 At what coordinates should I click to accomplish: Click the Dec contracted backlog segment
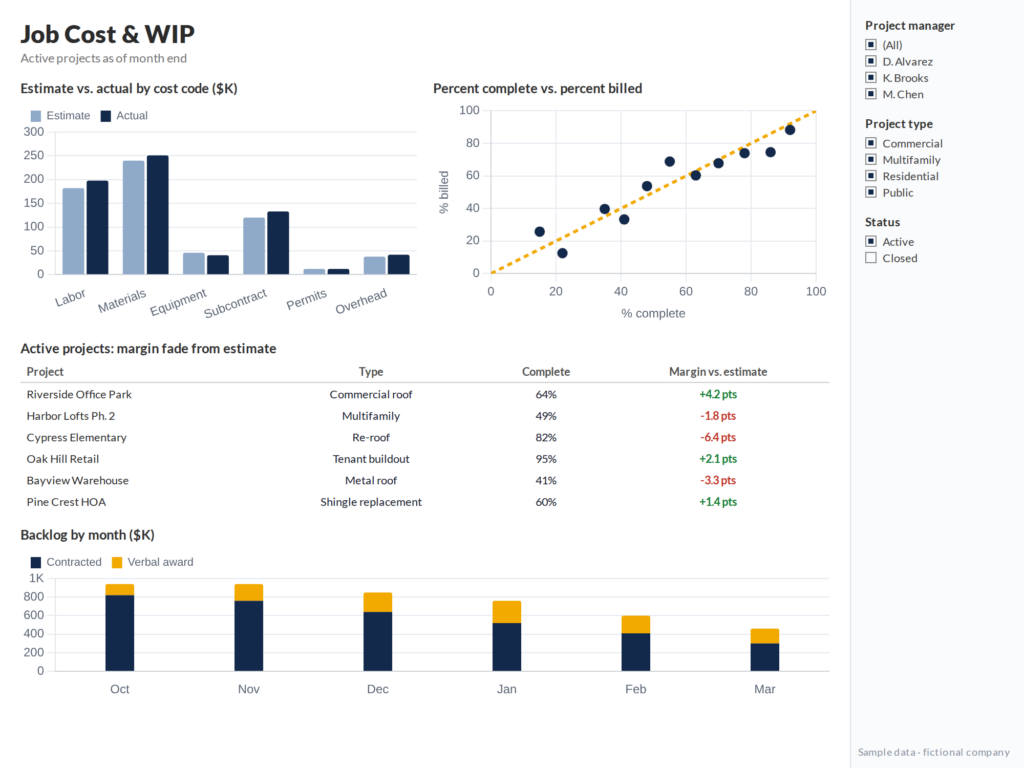click(377, 641)
